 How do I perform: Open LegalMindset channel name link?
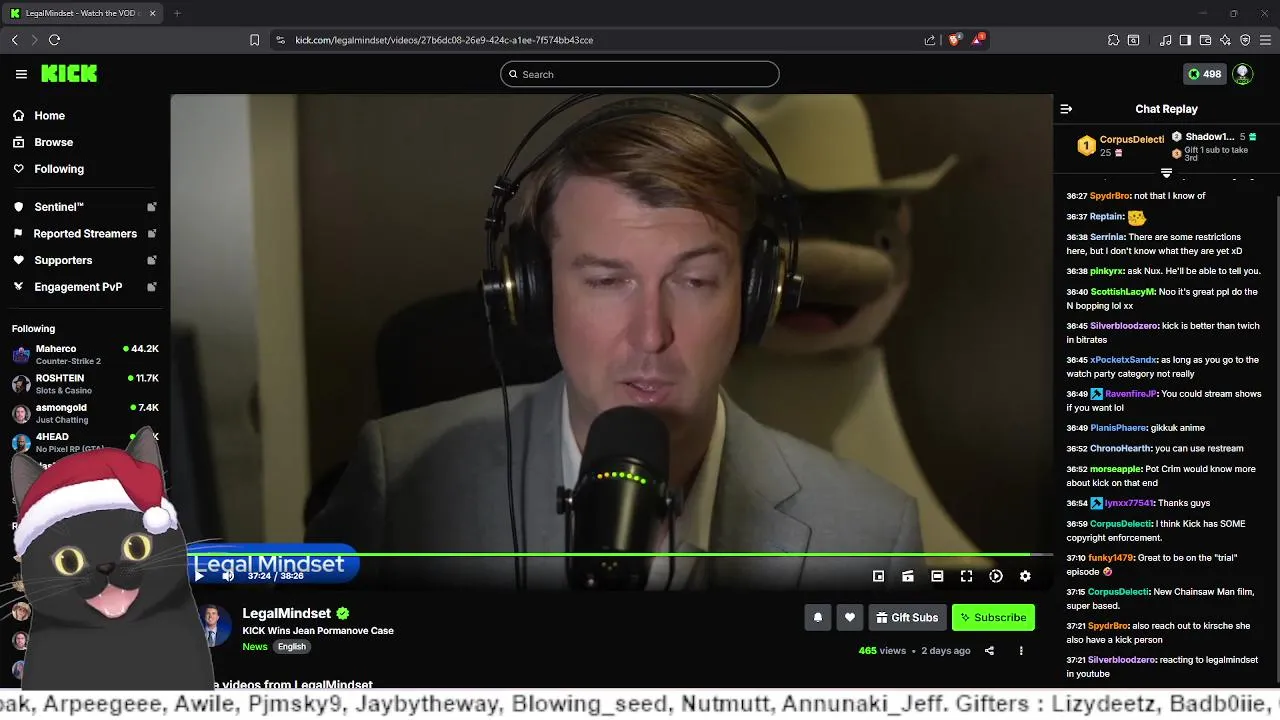click(286, 613)
